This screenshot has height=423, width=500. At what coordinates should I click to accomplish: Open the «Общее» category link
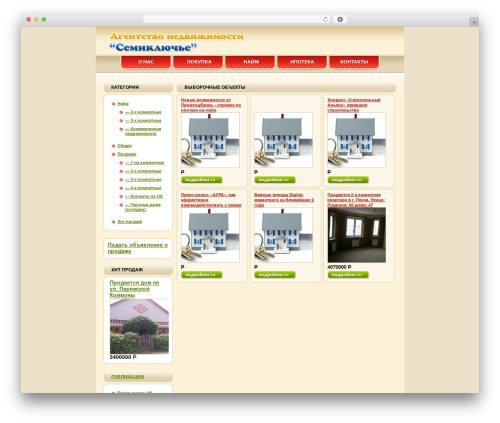[x=124, y=146]
